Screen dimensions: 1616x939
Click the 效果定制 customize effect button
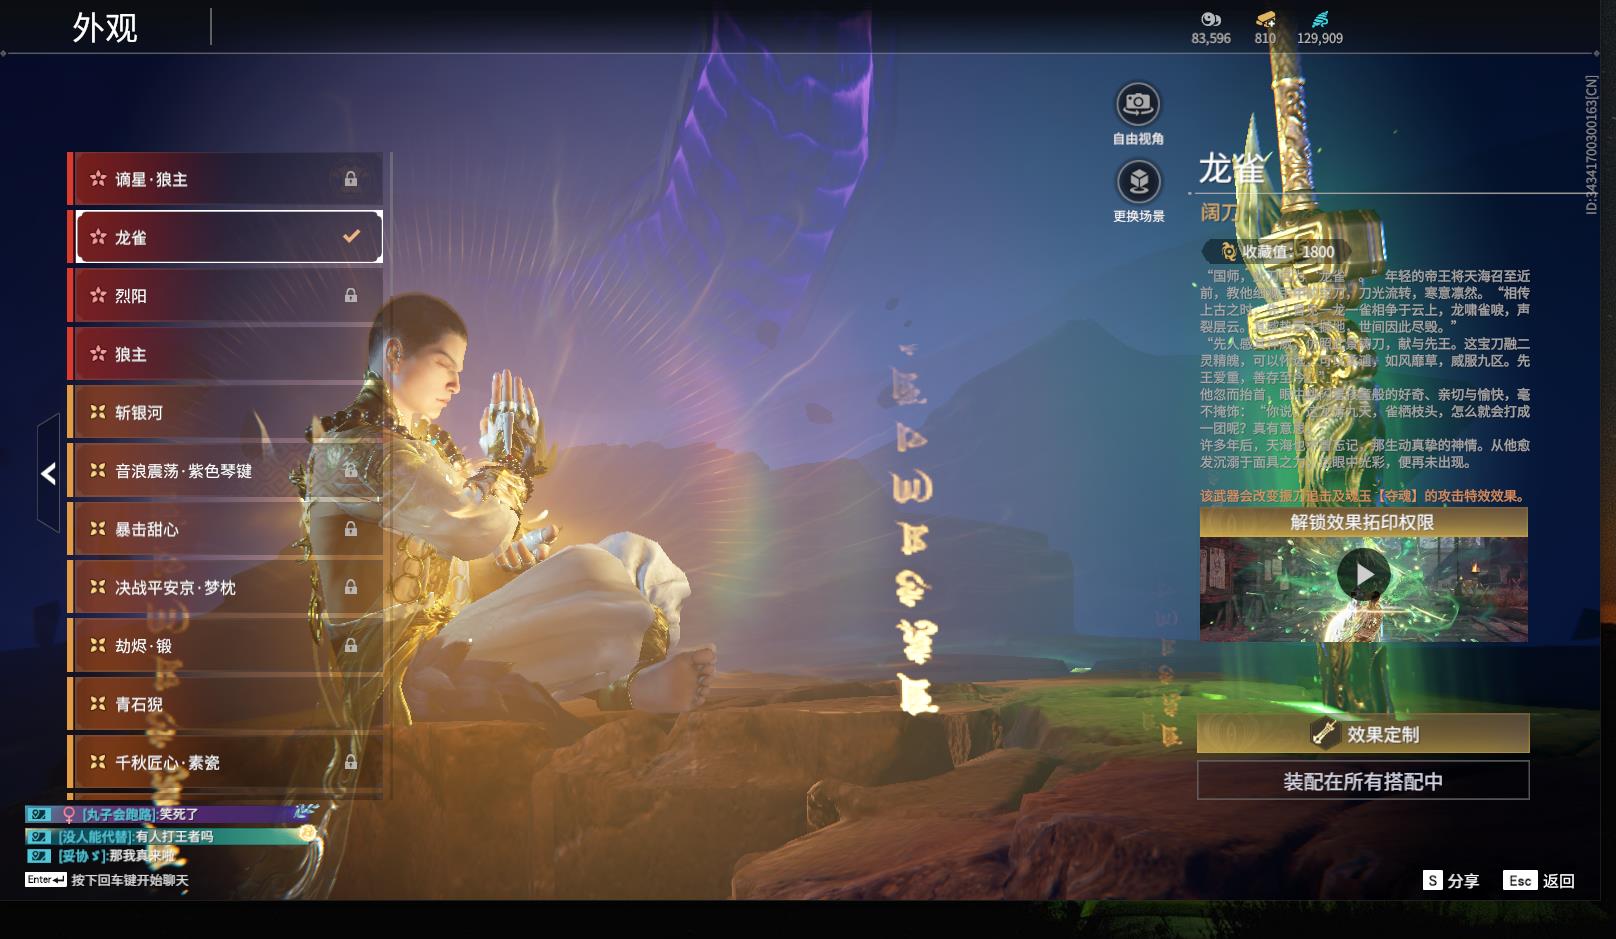click(x=1363, y=734)
